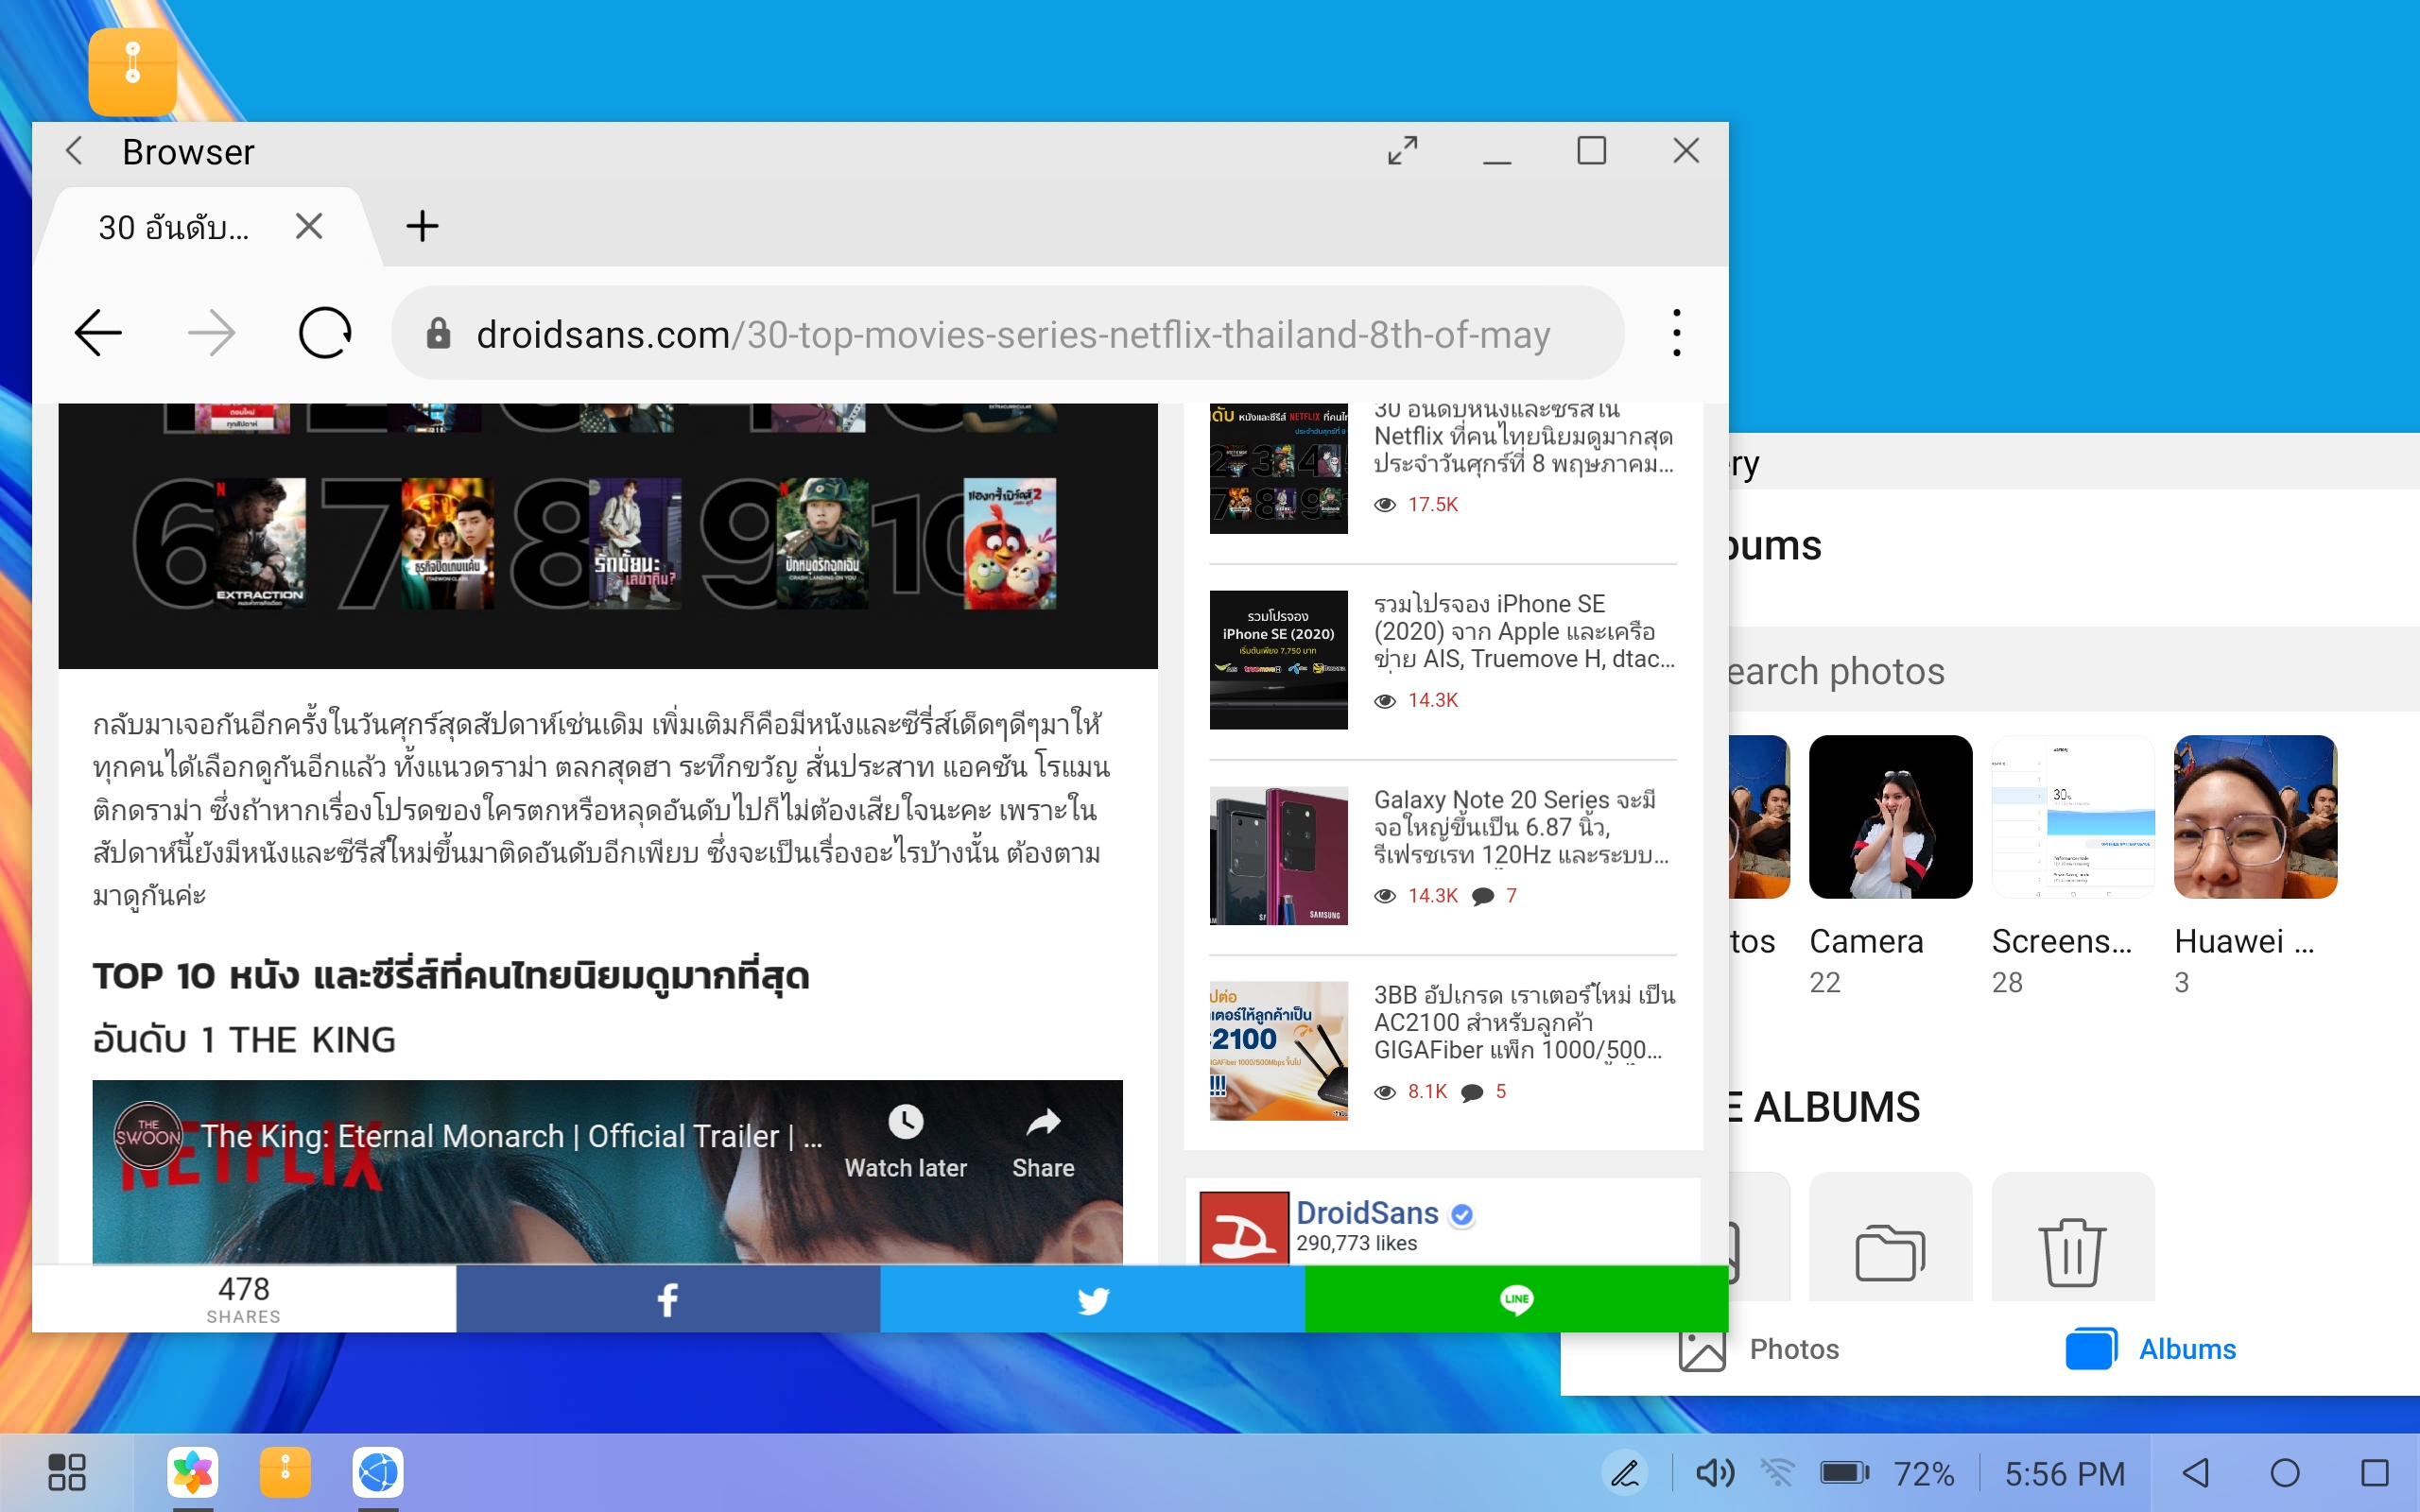
Task: Open the orange archive app in taskbar
Action: [x=285, y=1472]
